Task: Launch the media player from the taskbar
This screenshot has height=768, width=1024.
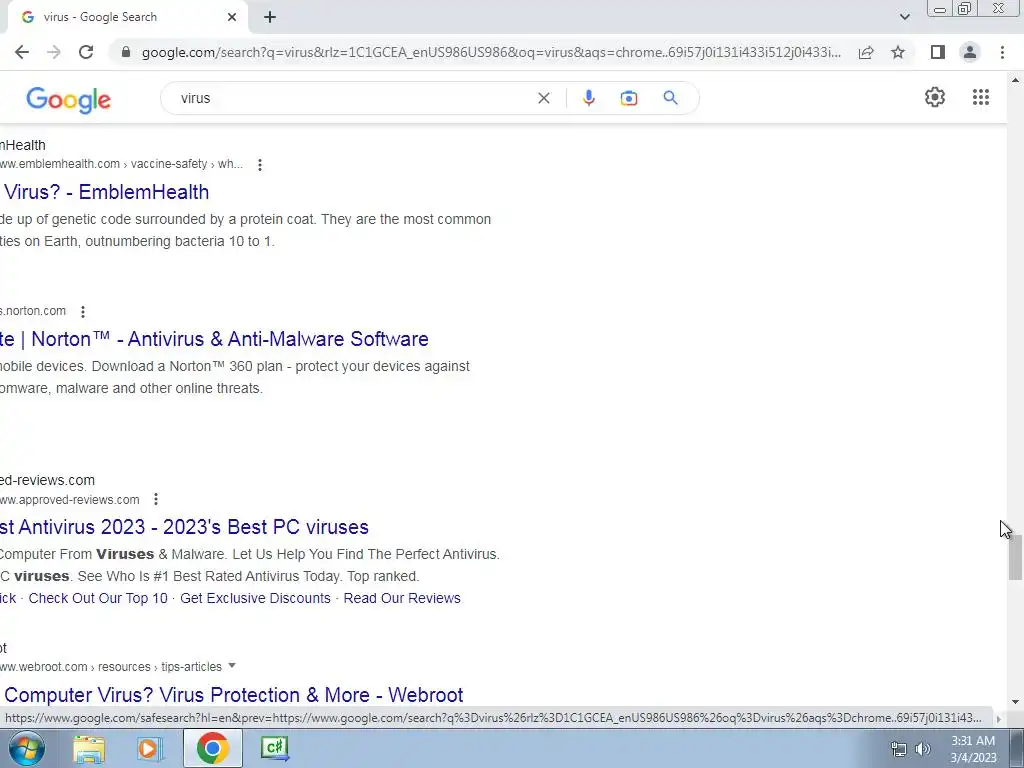Action: (149, 748)
